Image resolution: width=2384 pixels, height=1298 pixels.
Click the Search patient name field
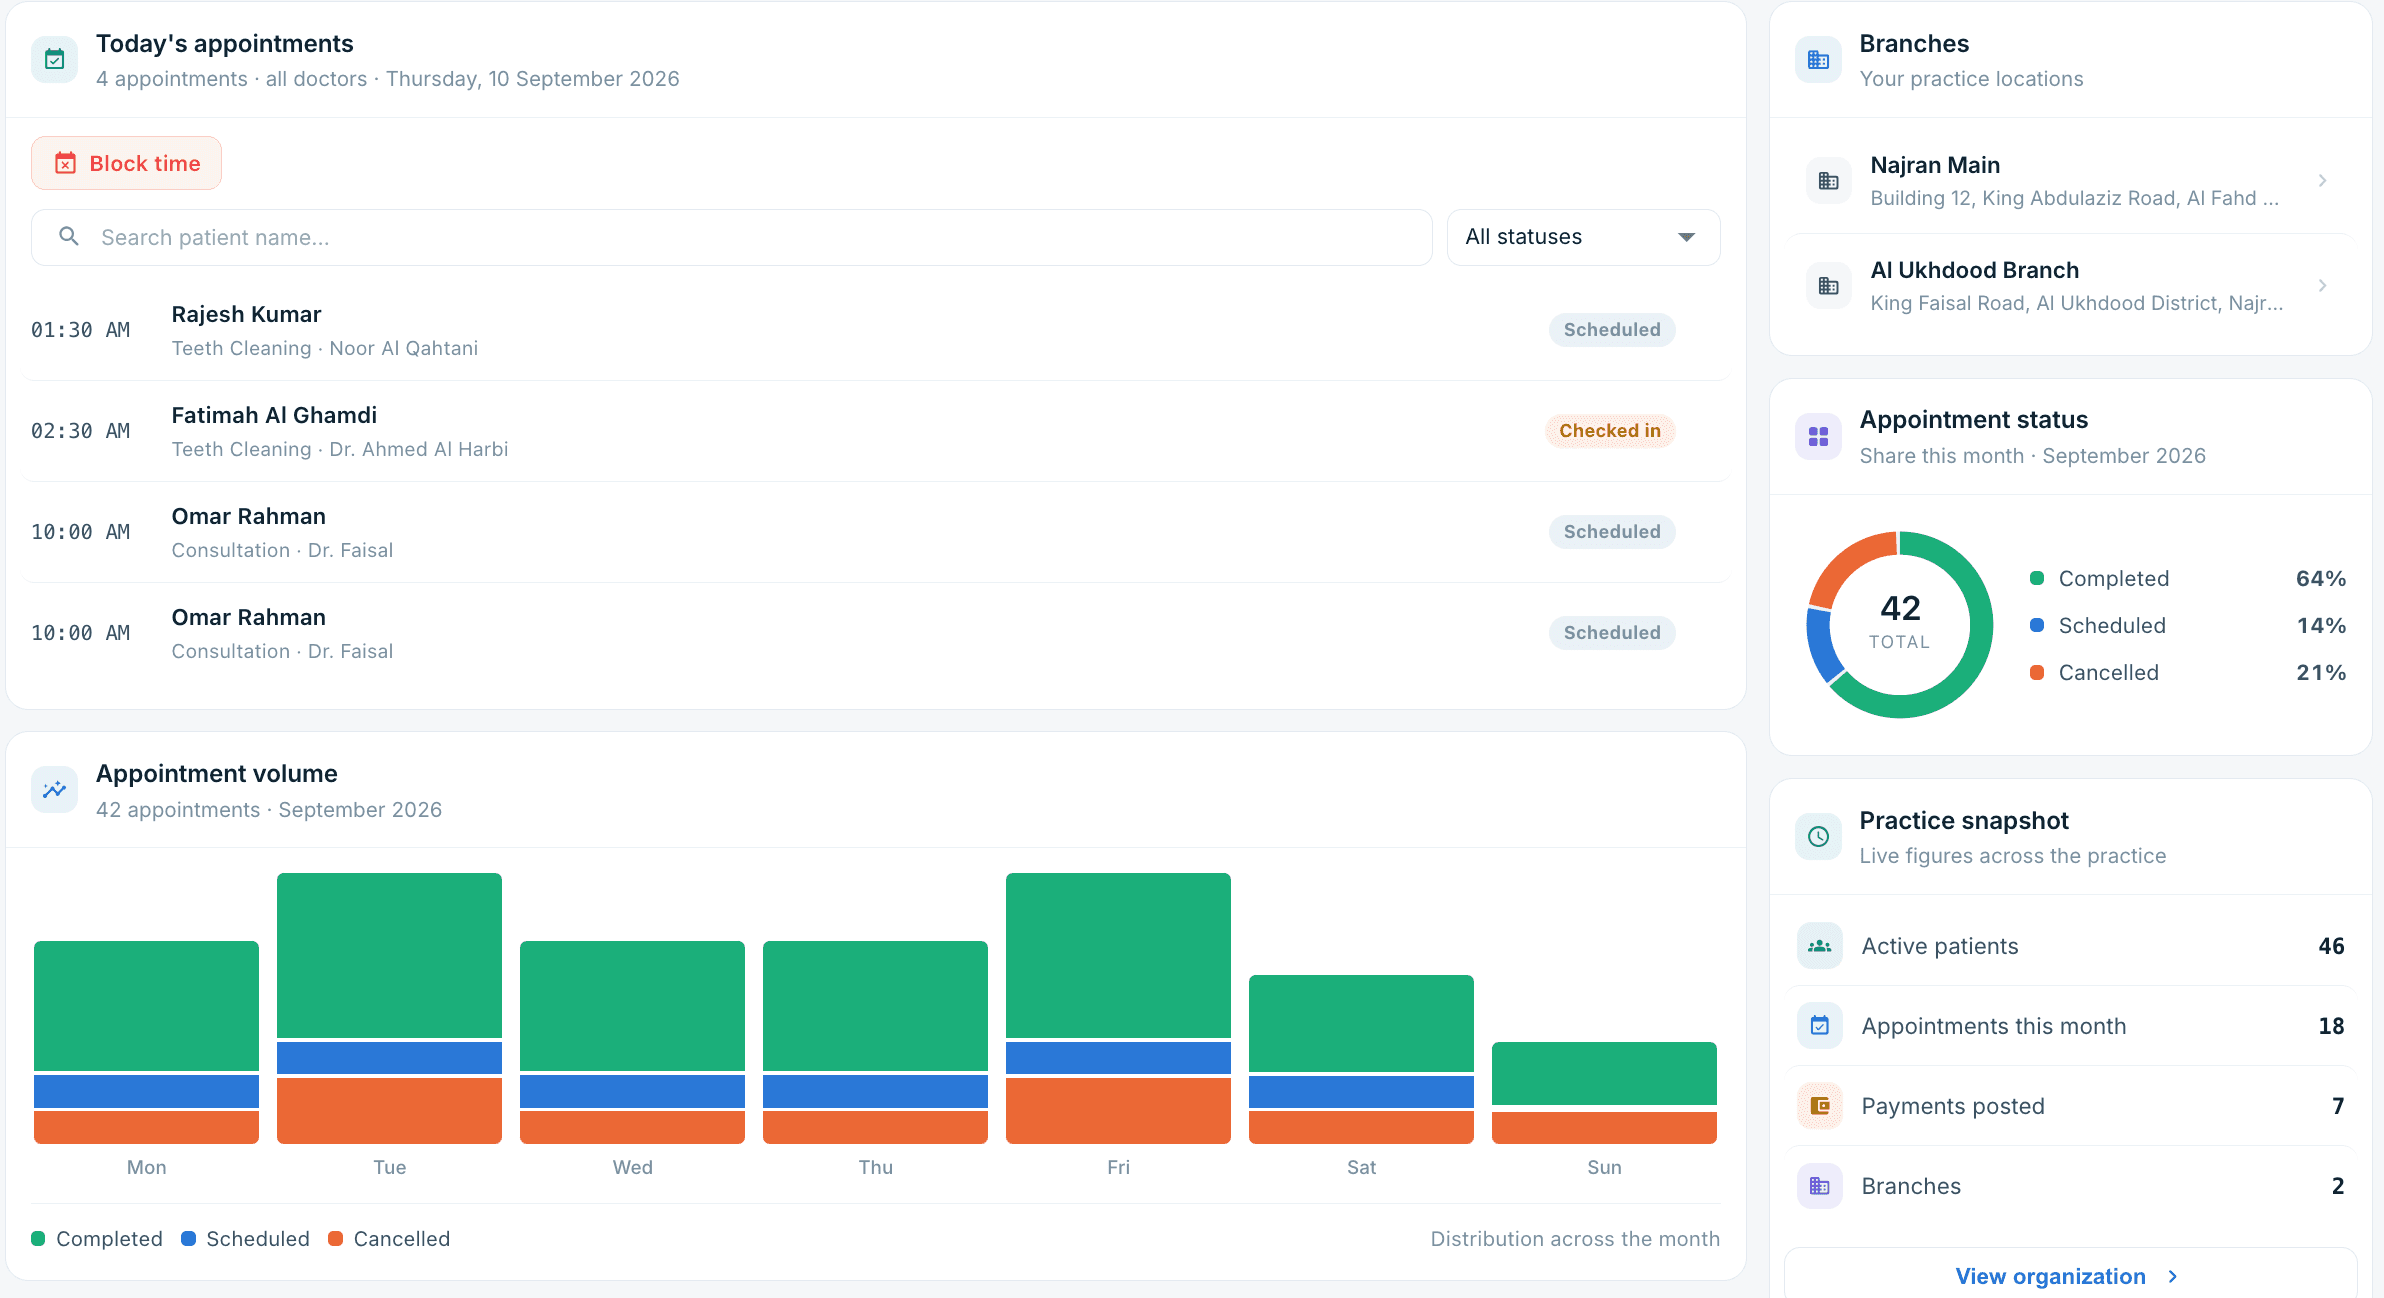[x=731, y=237]
